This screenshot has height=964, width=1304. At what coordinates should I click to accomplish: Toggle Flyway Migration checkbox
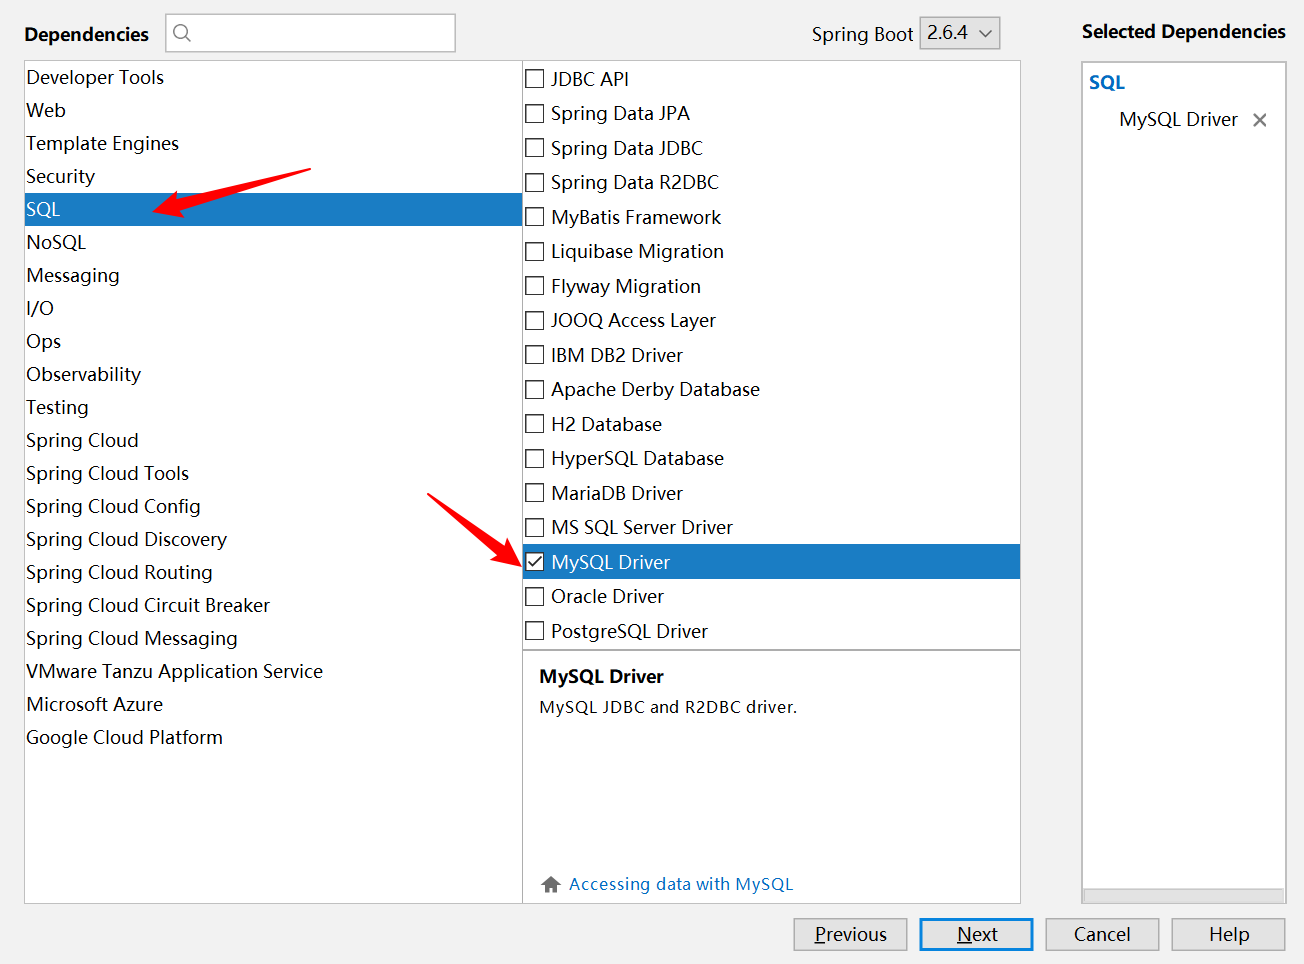click(535, 286)
